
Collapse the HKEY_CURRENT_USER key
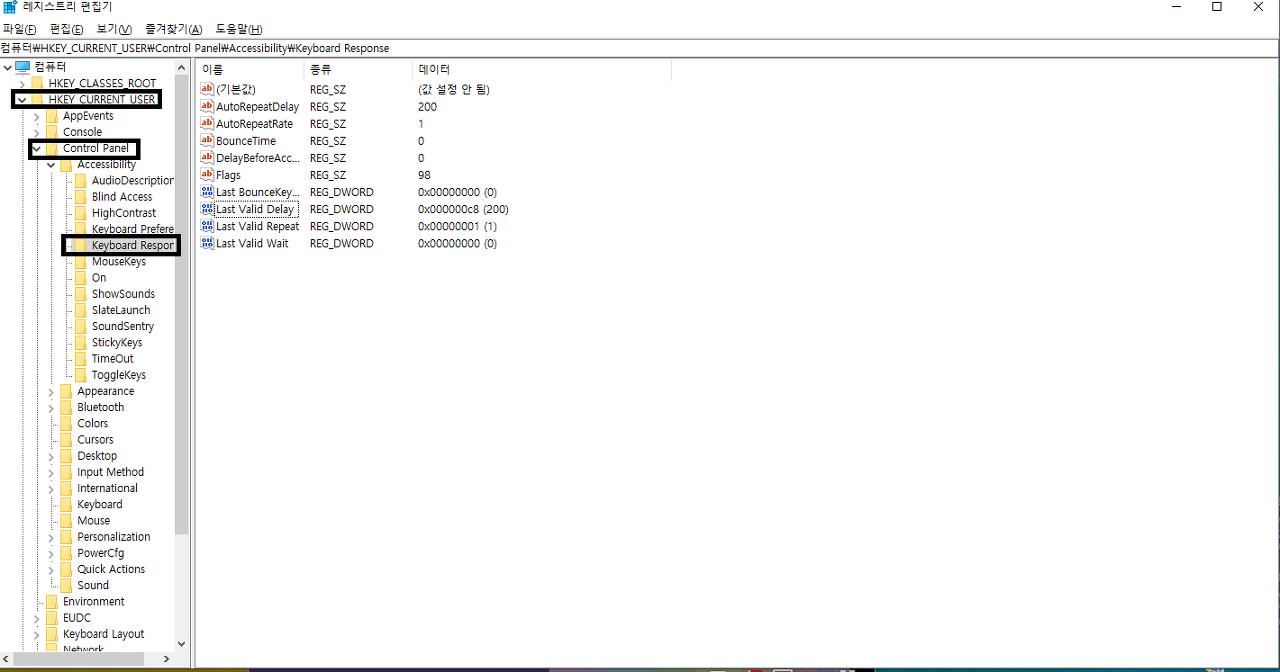tap(22, 100)
